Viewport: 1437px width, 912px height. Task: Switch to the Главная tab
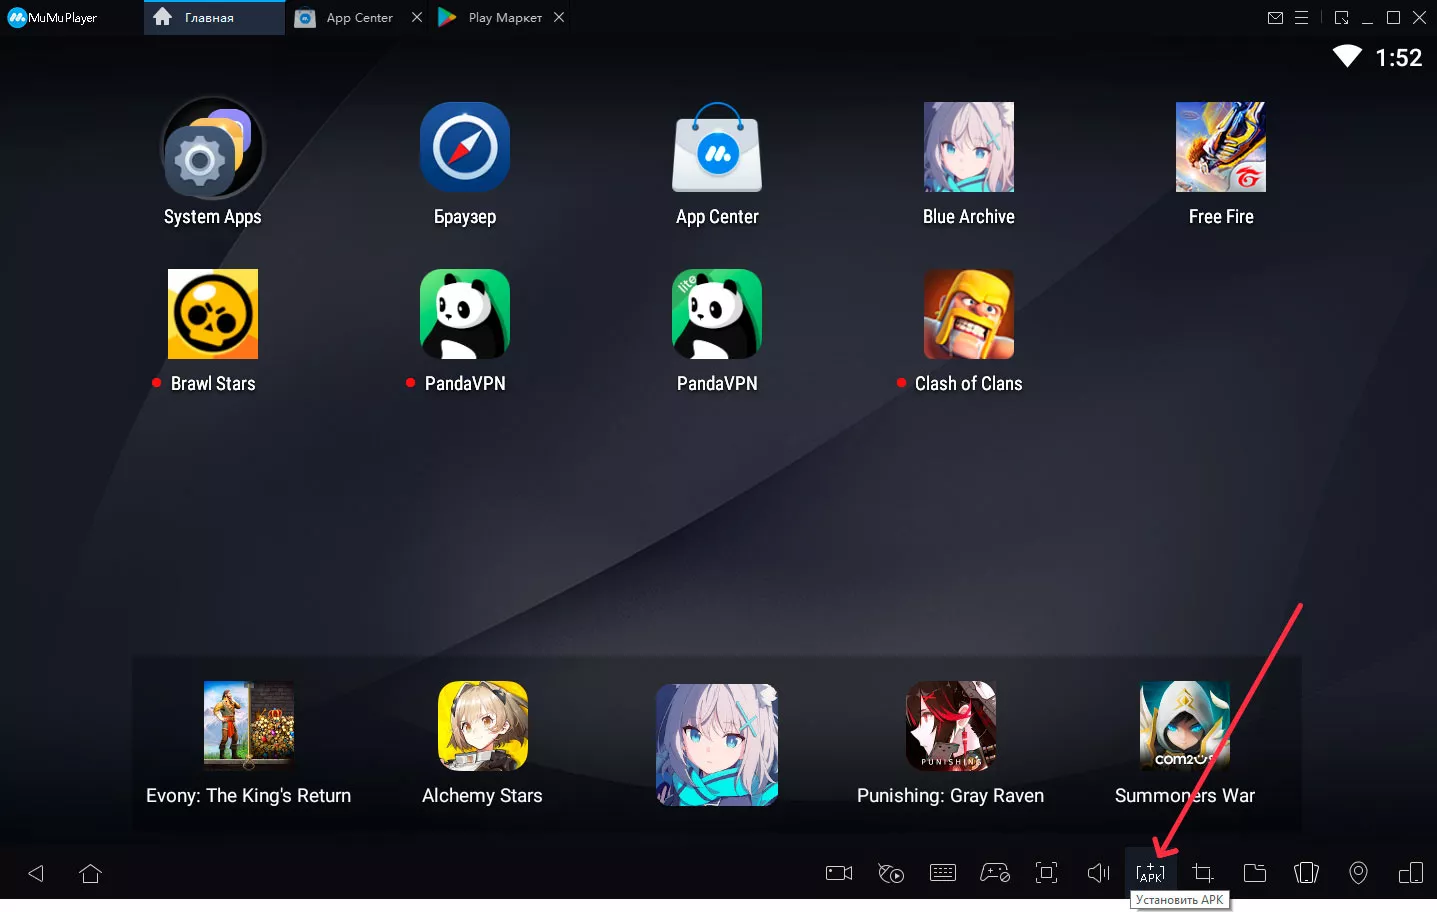214,18
